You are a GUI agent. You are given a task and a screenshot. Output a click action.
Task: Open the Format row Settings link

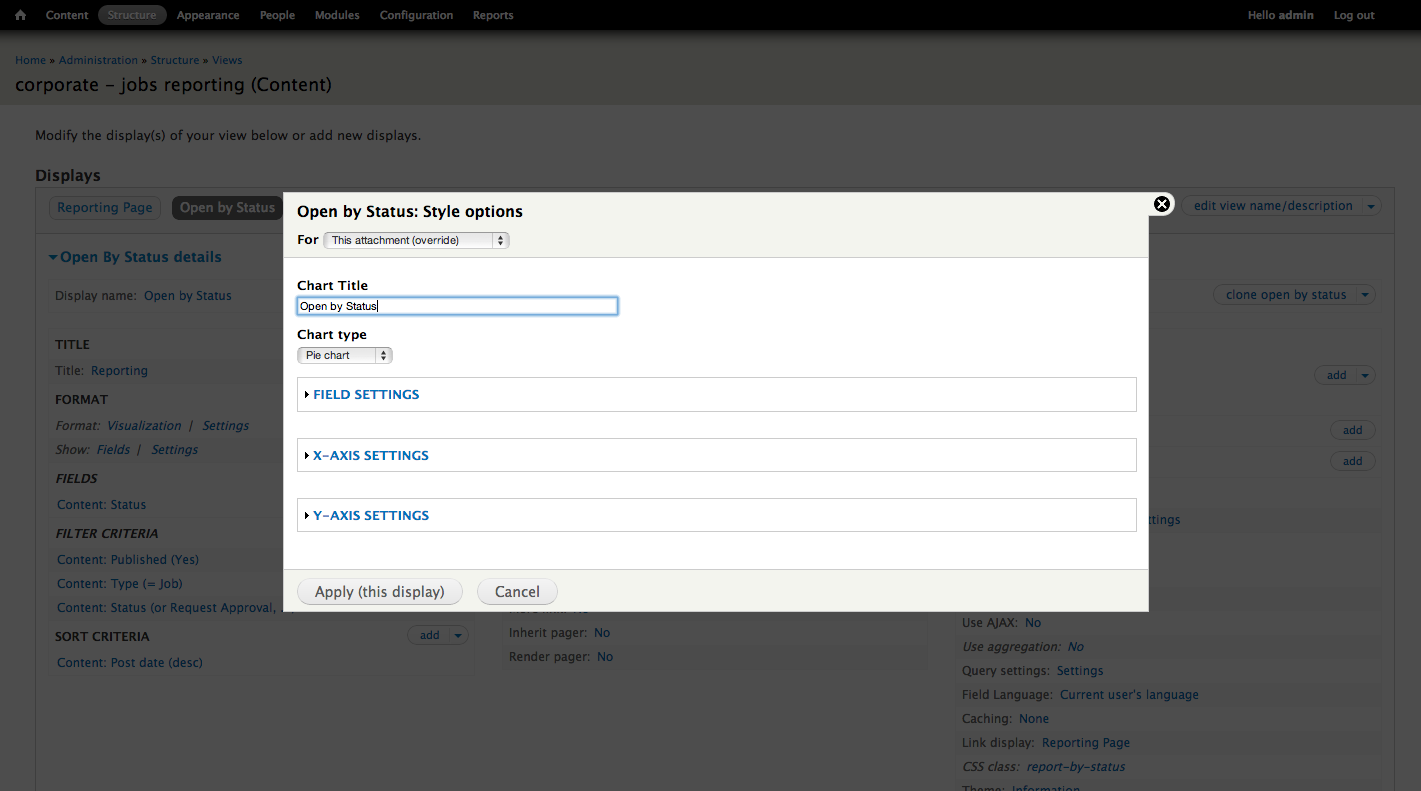pos(226,426)
